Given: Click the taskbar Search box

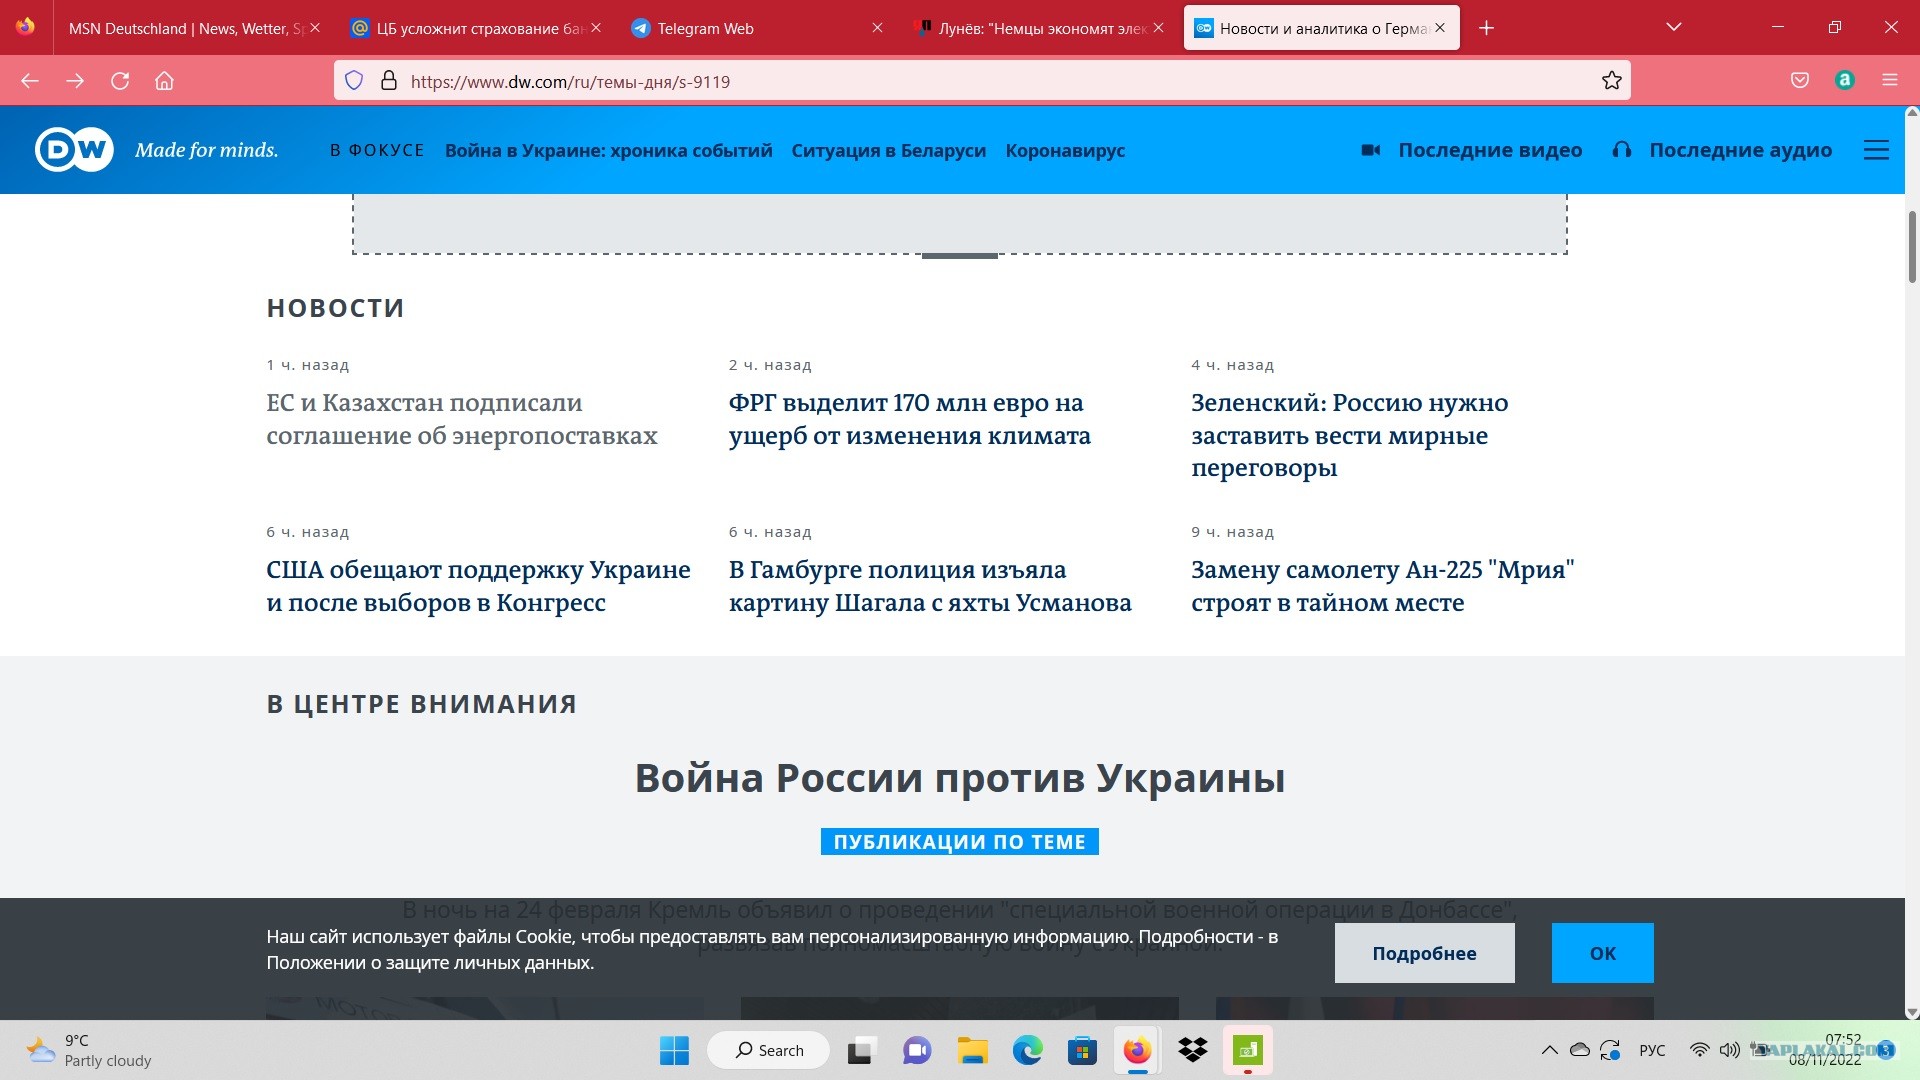Looking at the screenshot, I should (x=769, y=1050).
